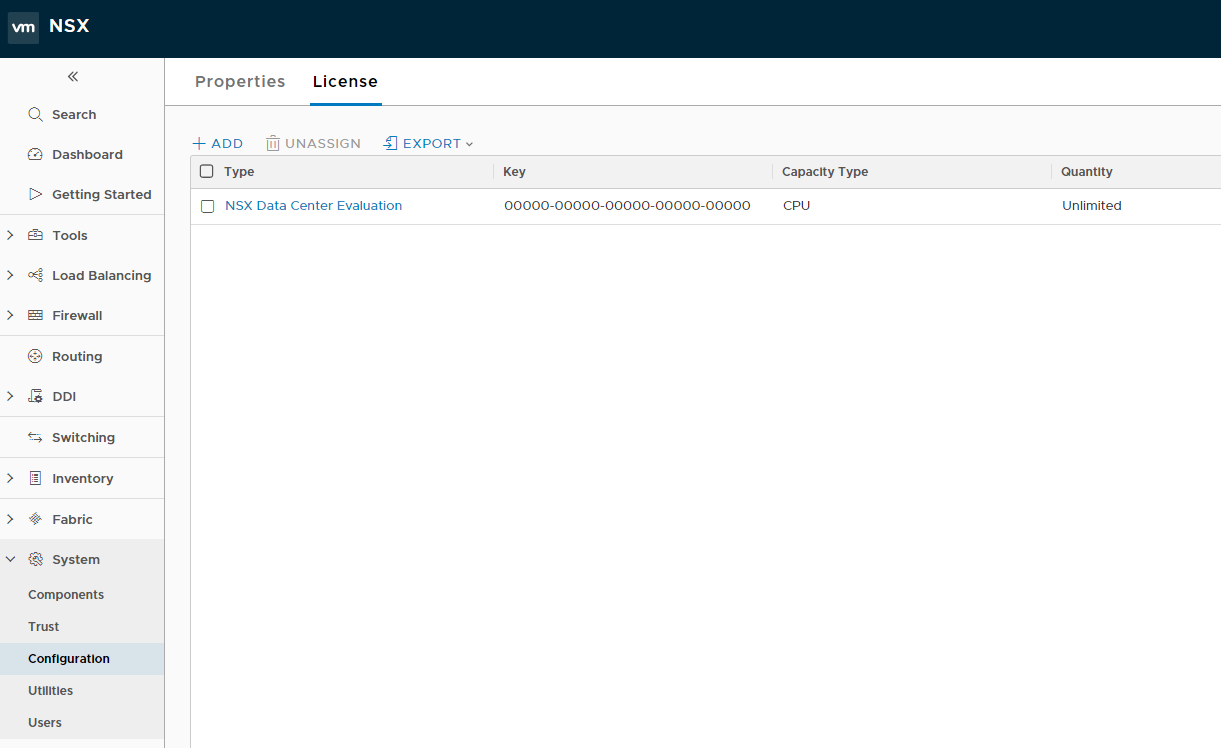The width and height of the screenshot is (1221, 748).
Task: Click the Getting Started play icon
Action: pyautogui.click(x=36, y=194)
